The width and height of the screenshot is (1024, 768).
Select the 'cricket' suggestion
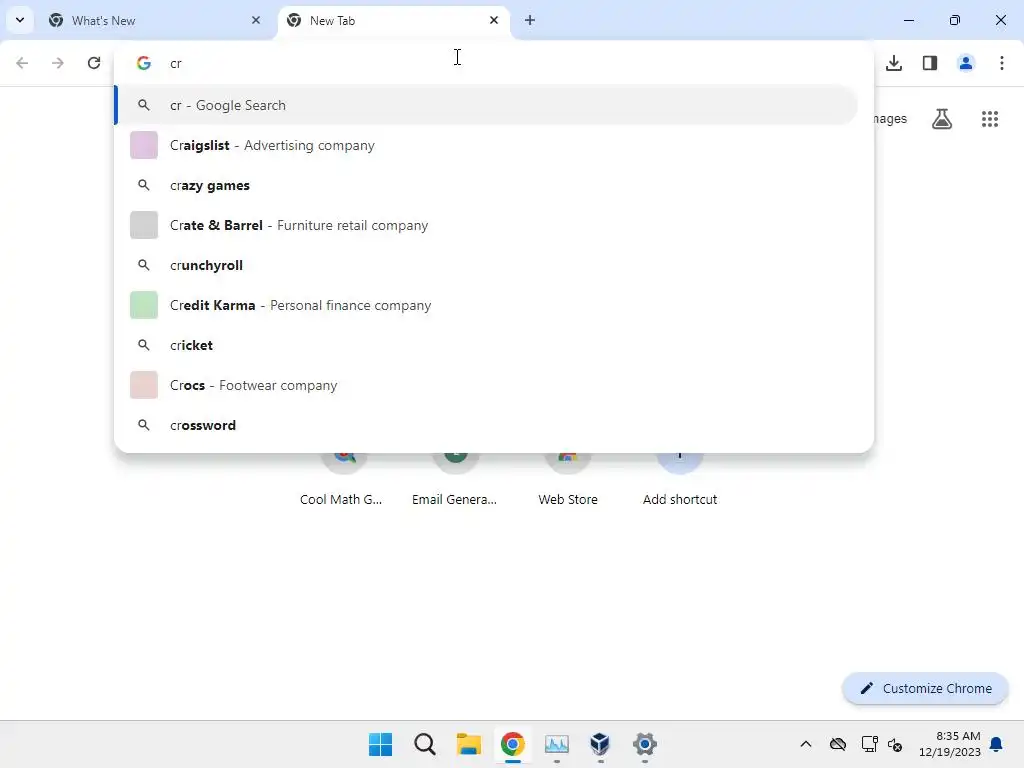click(x=487, y=345)
